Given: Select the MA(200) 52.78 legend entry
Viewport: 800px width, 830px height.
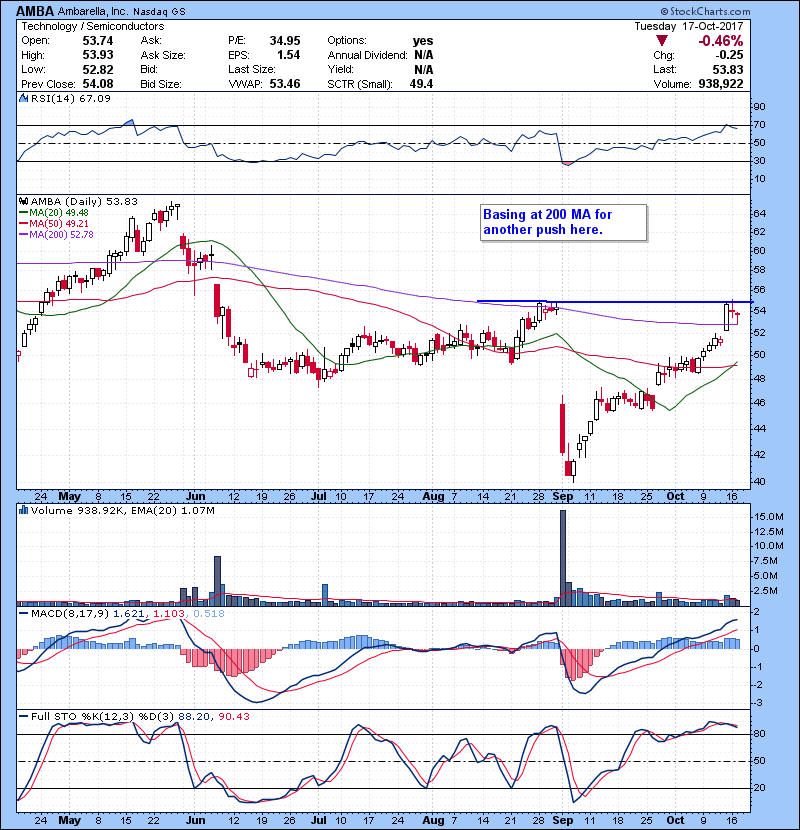Looking at the screenshot, I should tap(56, 234).
